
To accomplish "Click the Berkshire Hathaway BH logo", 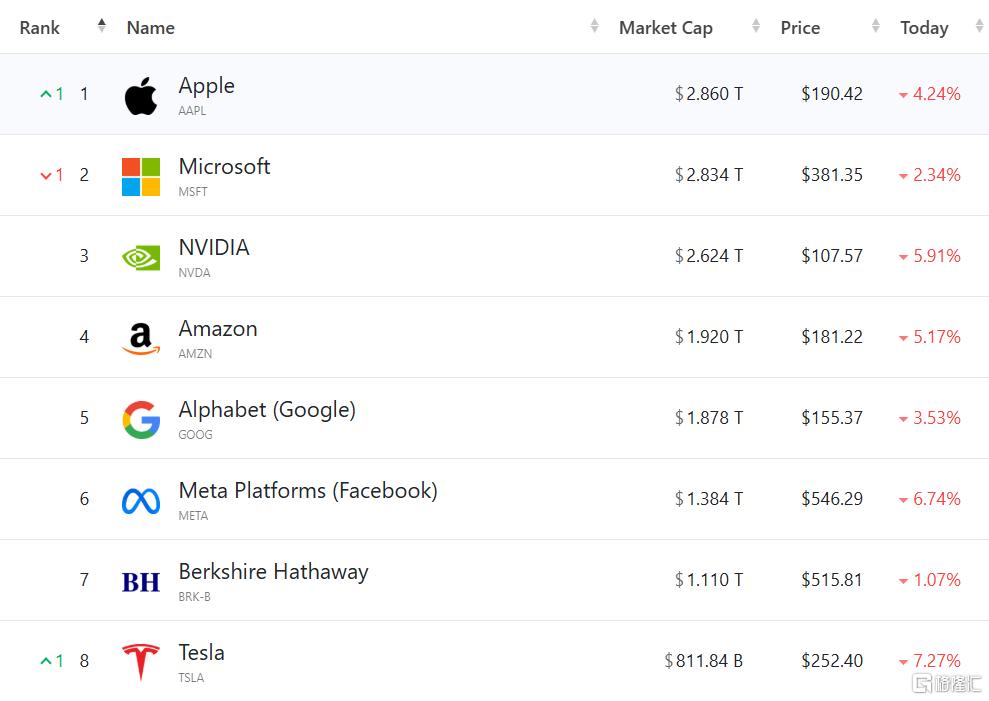I will pos(141,582).
